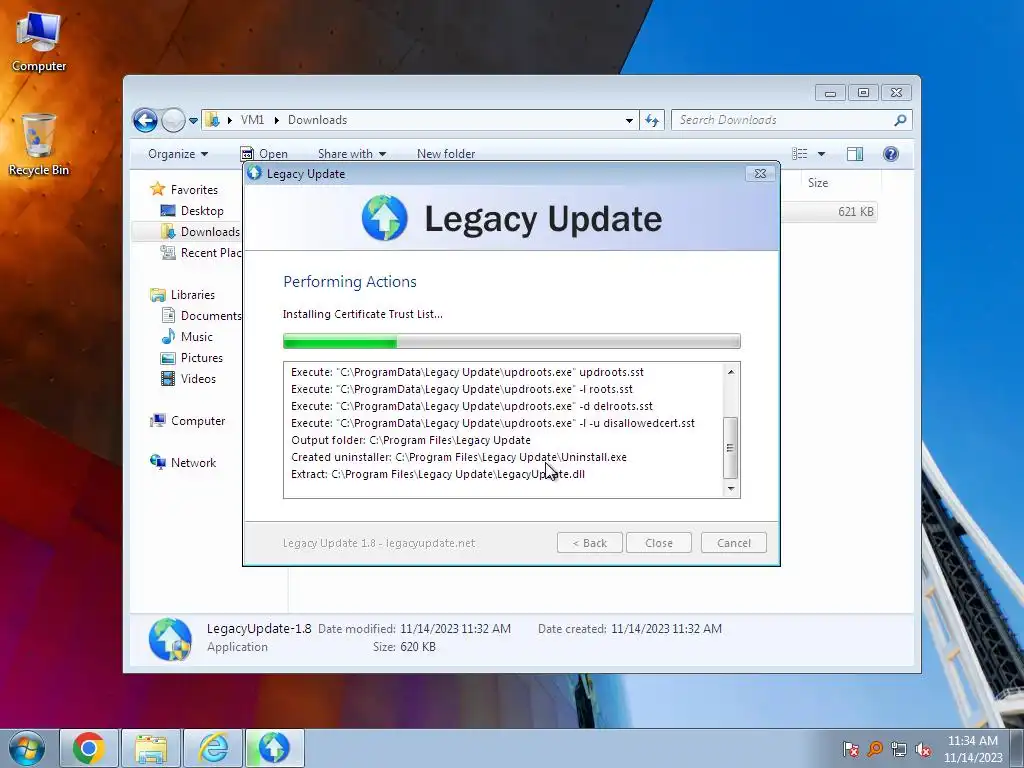Screen dimensions: 1024x768
Task: Click the LegacyUpdate-1.8 details pane icon
Action: click(x=170, y=639)
